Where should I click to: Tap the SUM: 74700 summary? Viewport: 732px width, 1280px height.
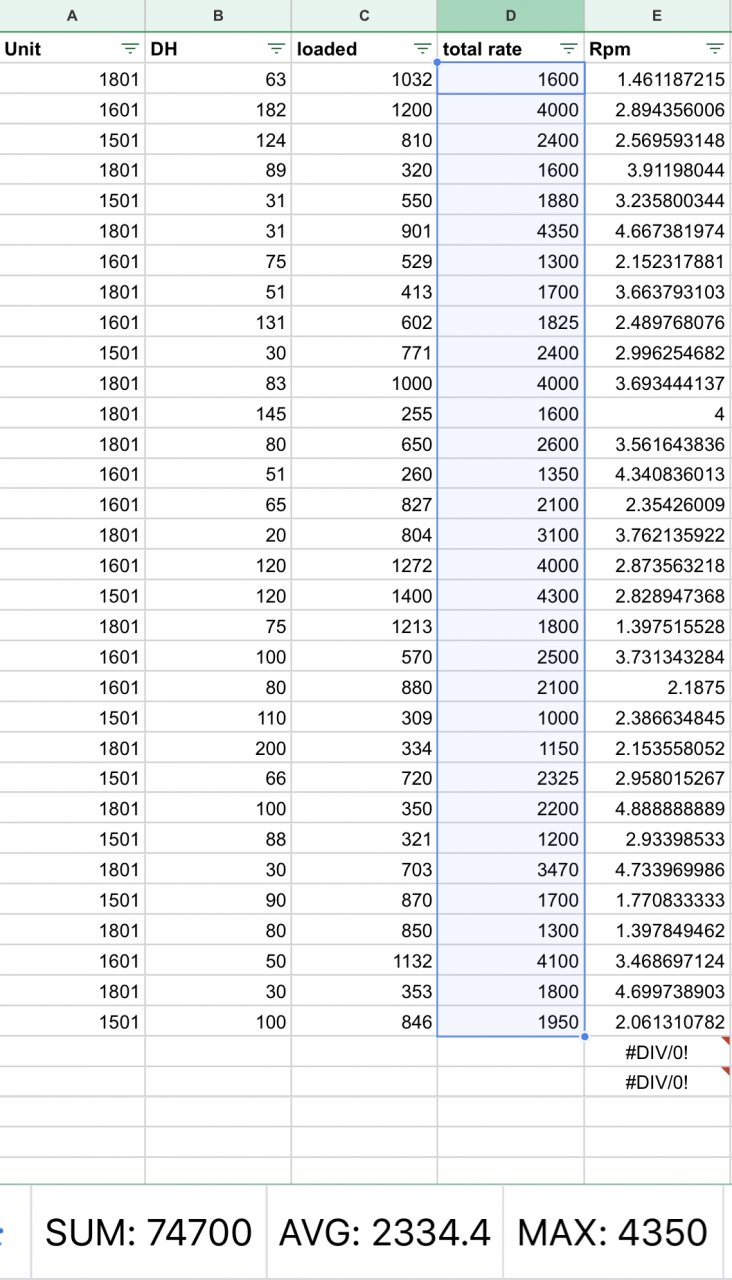tap(148, 1233)
